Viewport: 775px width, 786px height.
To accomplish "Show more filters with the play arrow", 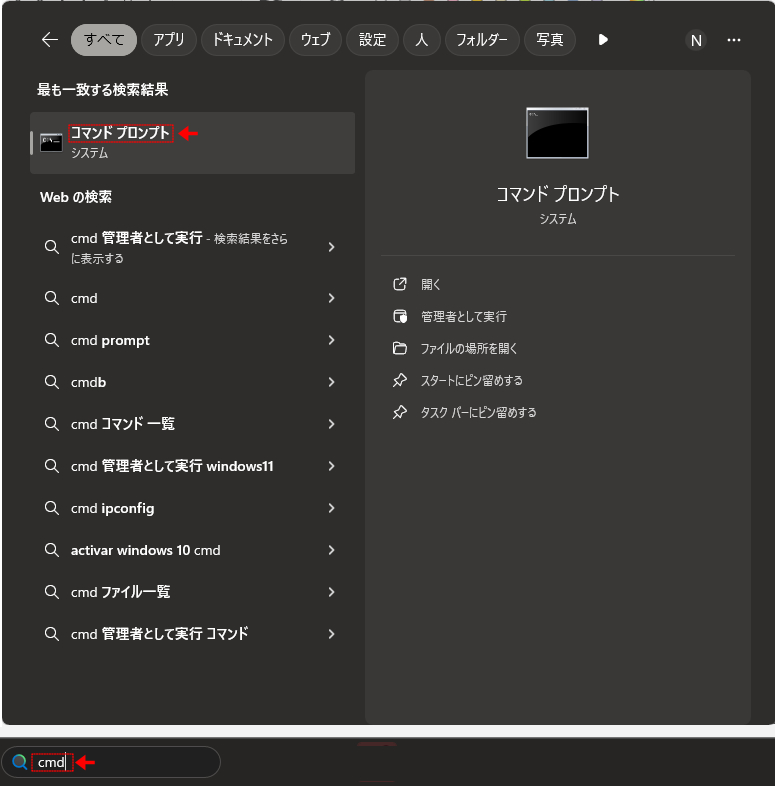I will 603,40.
